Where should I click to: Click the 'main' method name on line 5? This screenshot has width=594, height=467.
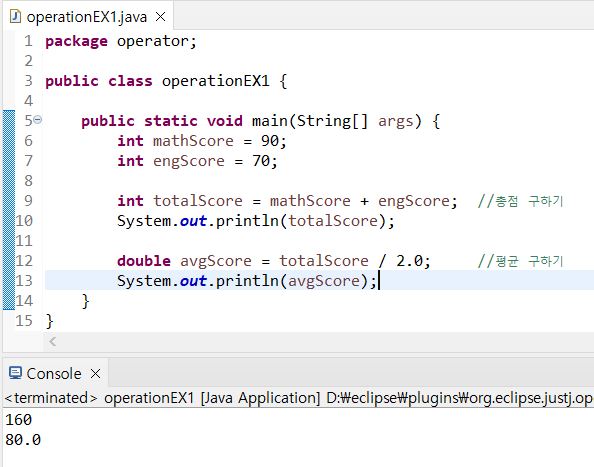[x=270, y=121]
